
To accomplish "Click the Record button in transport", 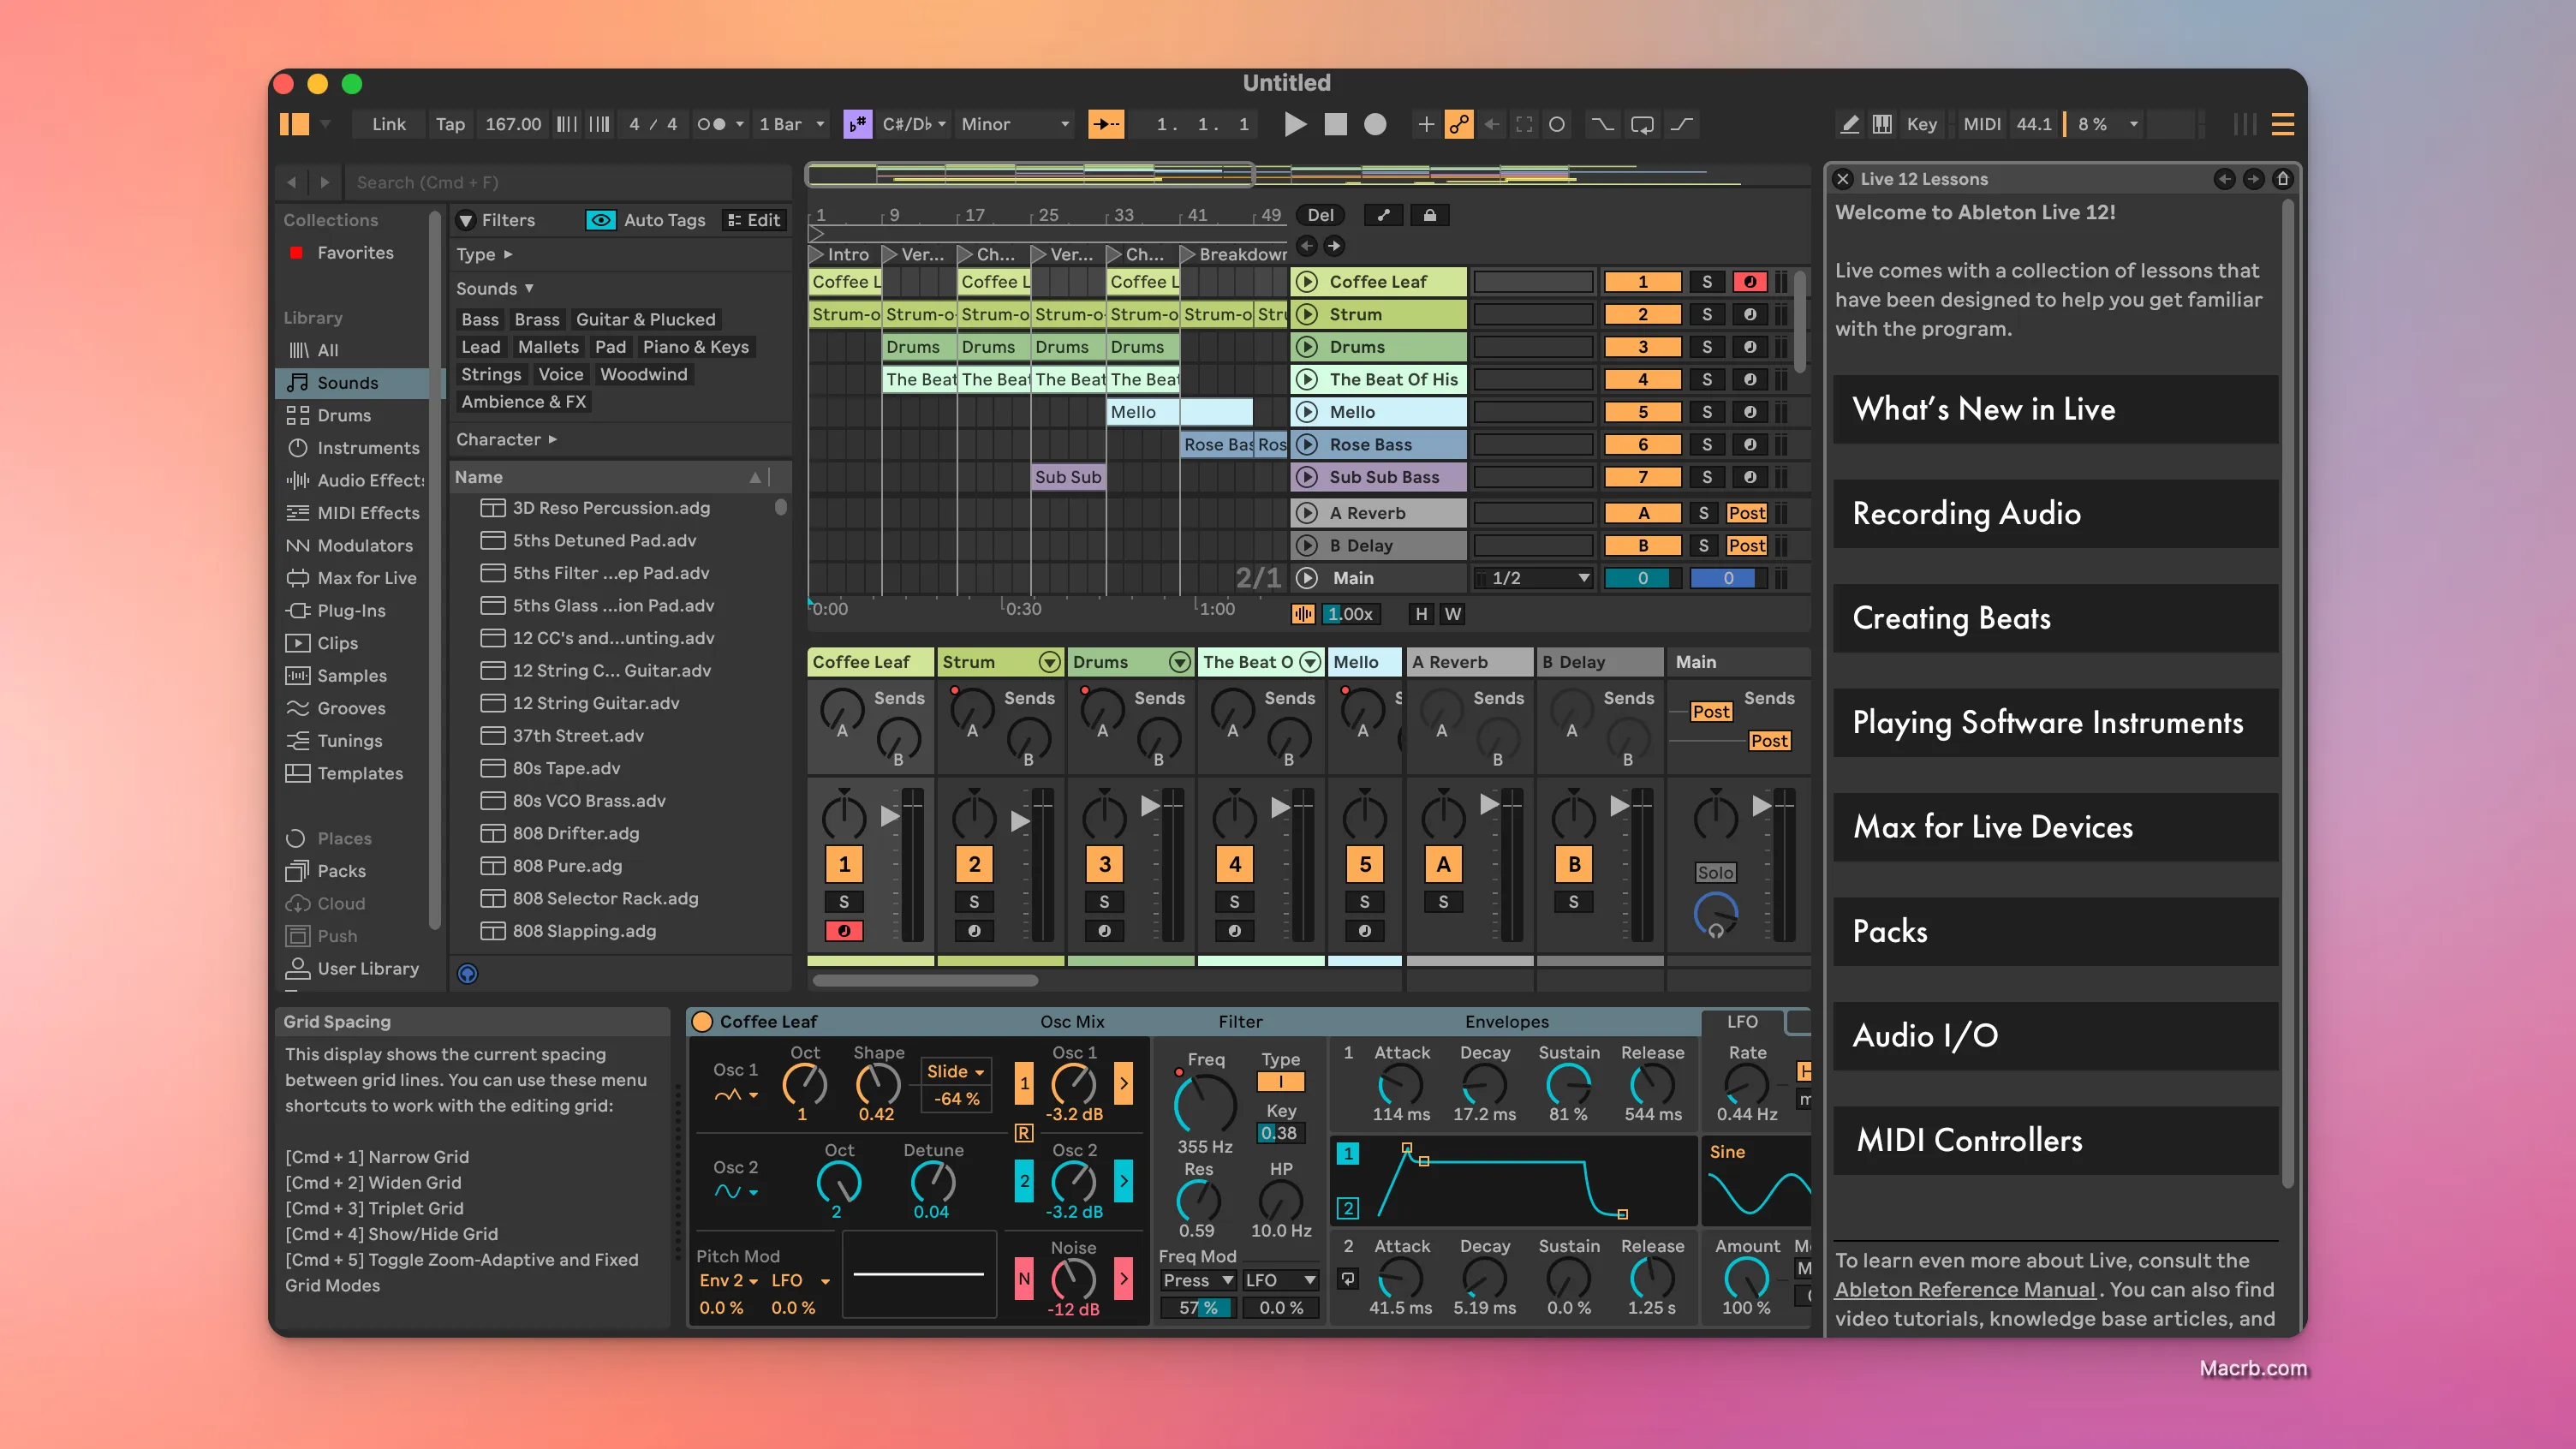I will click(1375, 124).
